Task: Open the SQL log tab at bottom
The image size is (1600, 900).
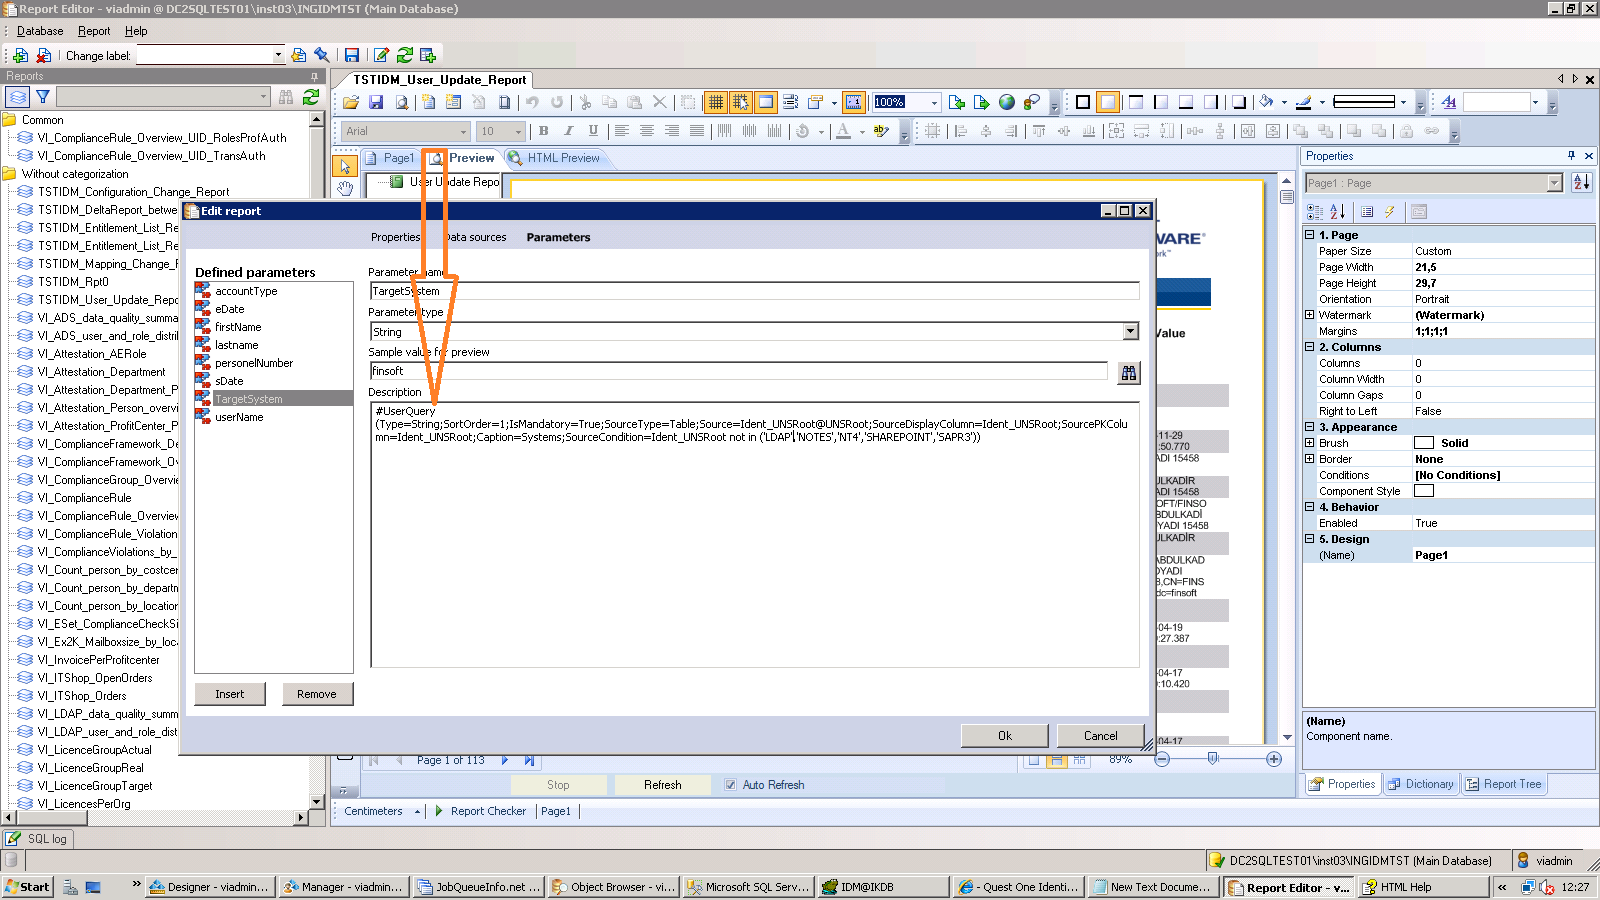Action: (37, 839)
